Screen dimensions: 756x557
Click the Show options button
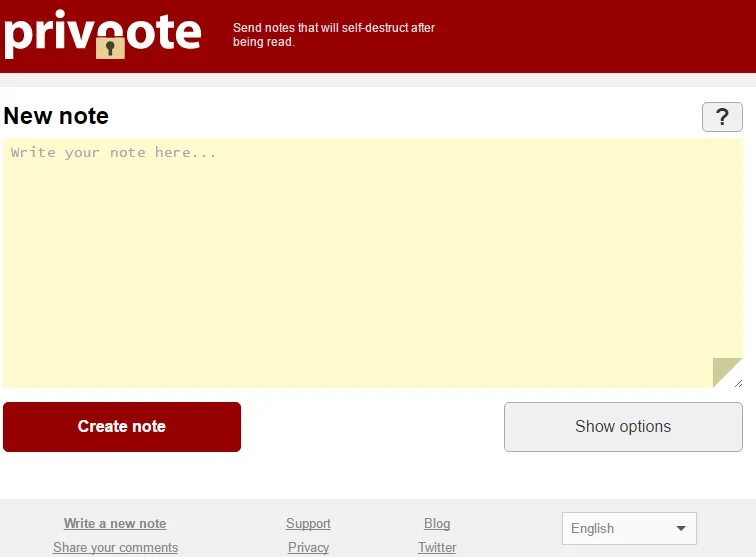pyautogui.click(x=623, y=427)
